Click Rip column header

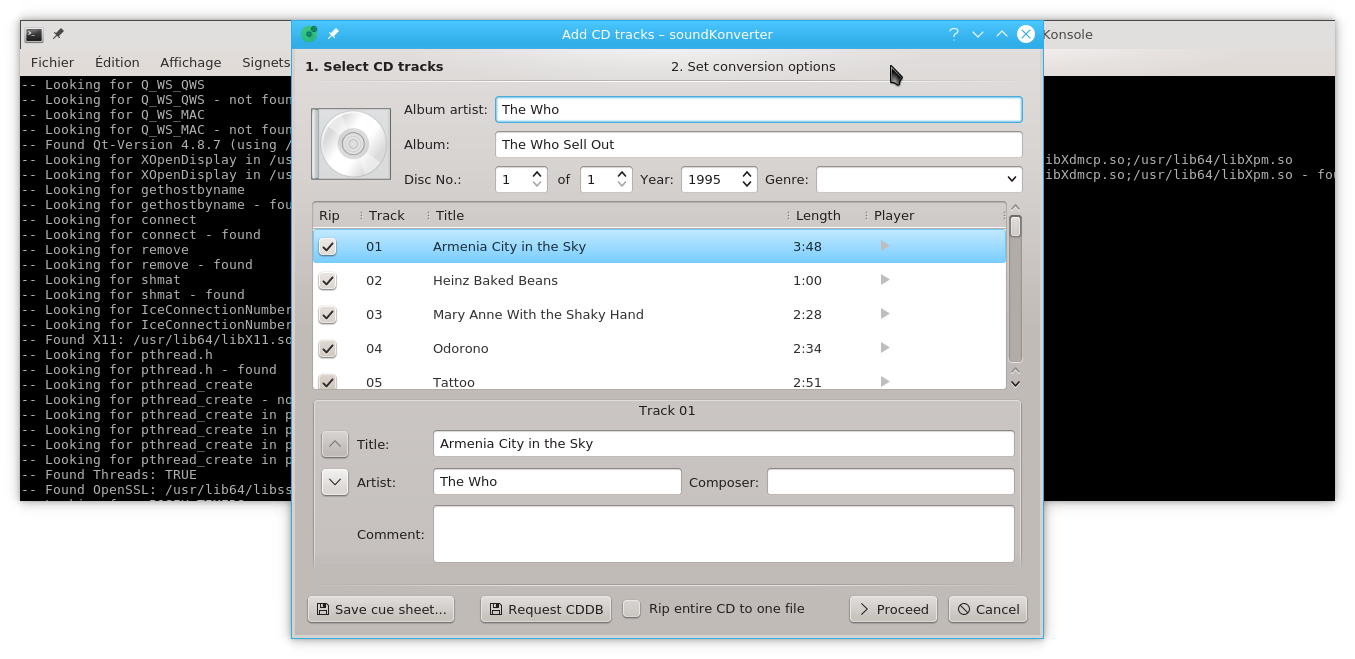337,215
